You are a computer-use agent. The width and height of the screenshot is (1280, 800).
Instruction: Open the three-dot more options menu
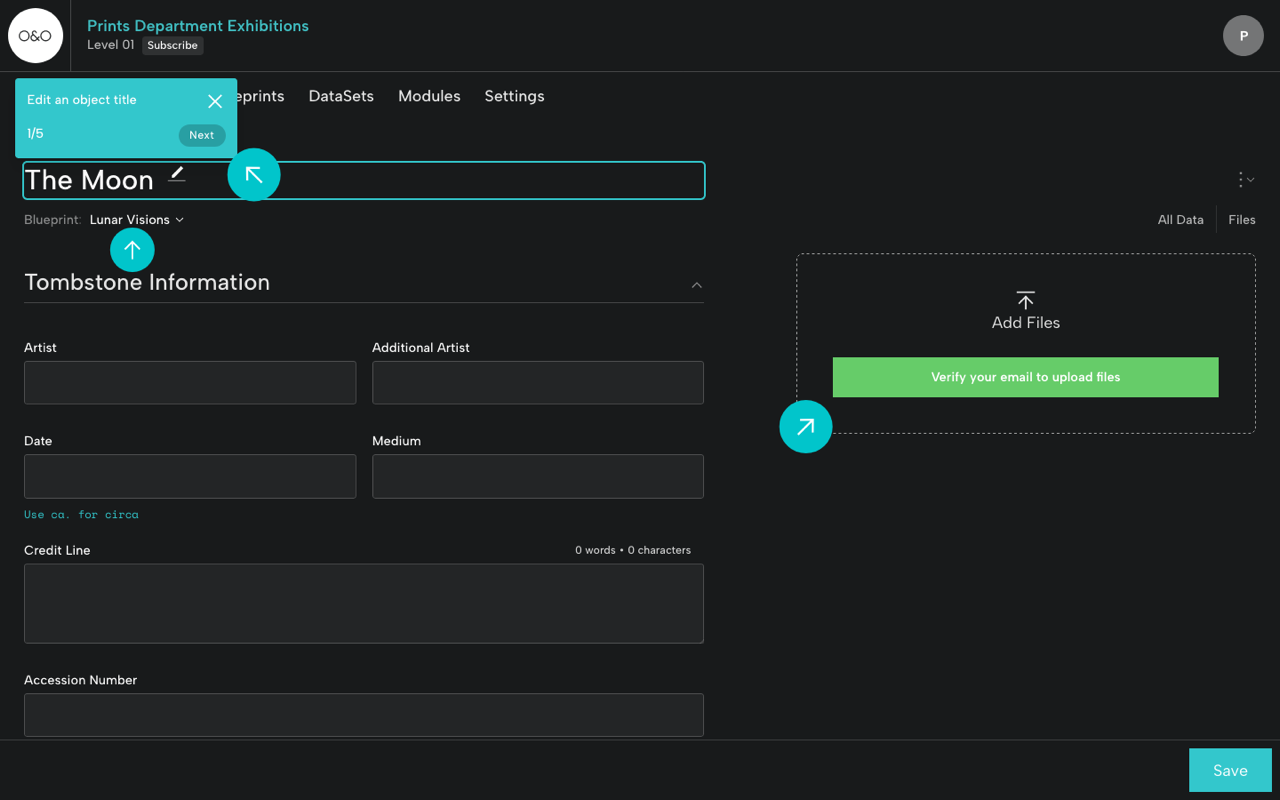click(1244, 180)
